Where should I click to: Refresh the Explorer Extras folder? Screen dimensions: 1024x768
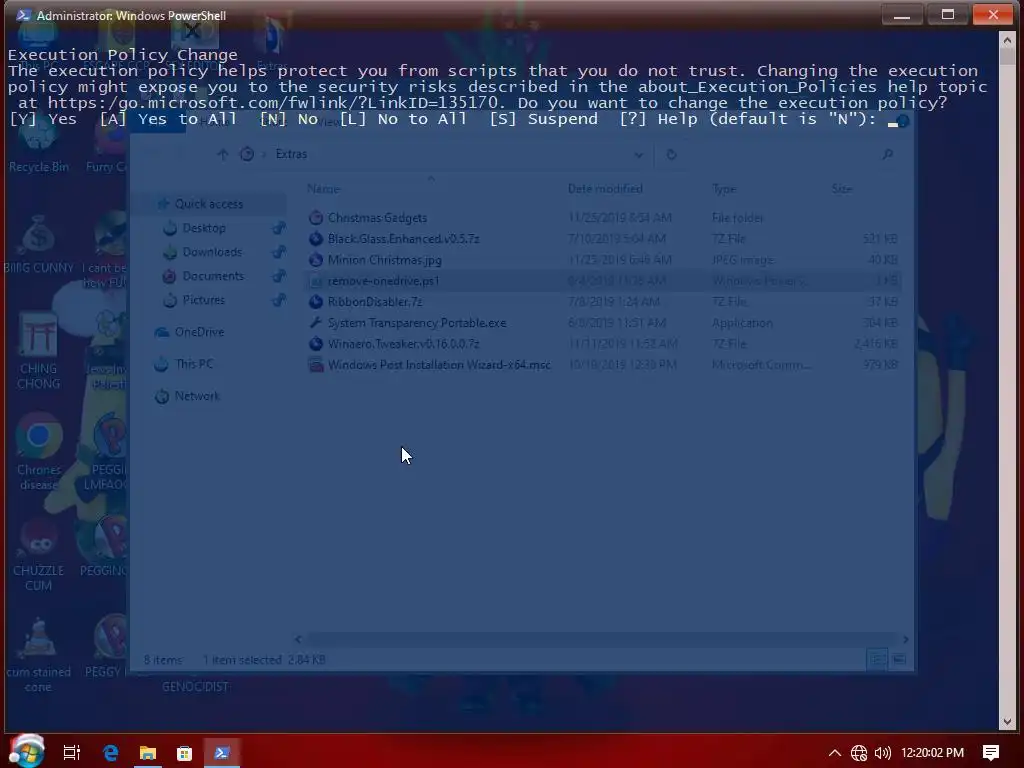tap(671, 155)
